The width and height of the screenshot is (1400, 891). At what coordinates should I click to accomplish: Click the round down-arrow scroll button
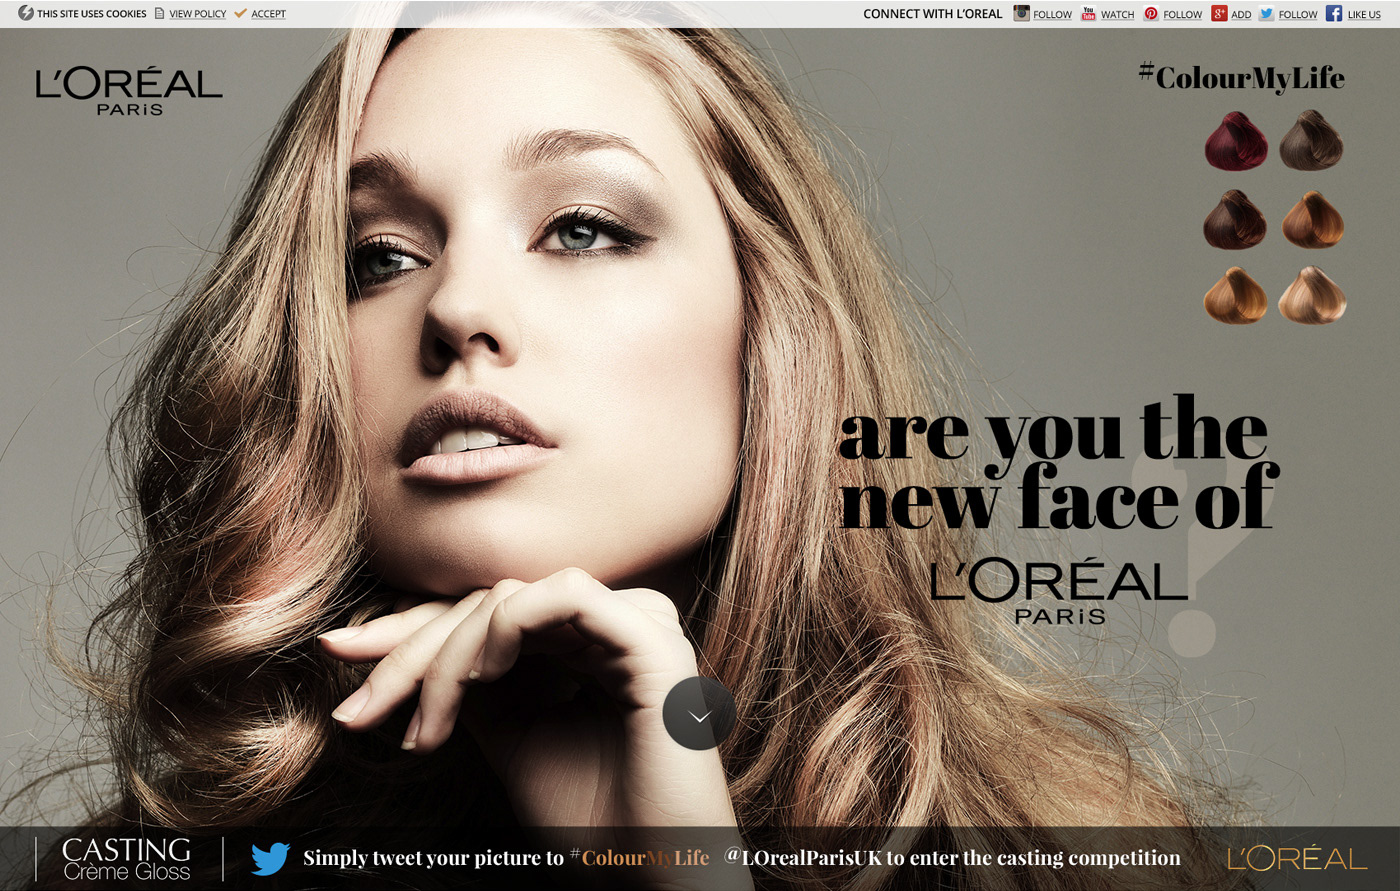click(x=699, y=713)
